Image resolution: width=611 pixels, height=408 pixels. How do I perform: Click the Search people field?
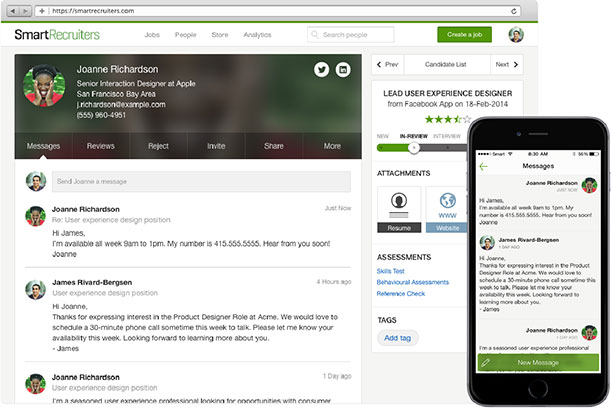(x=351, y=35)
